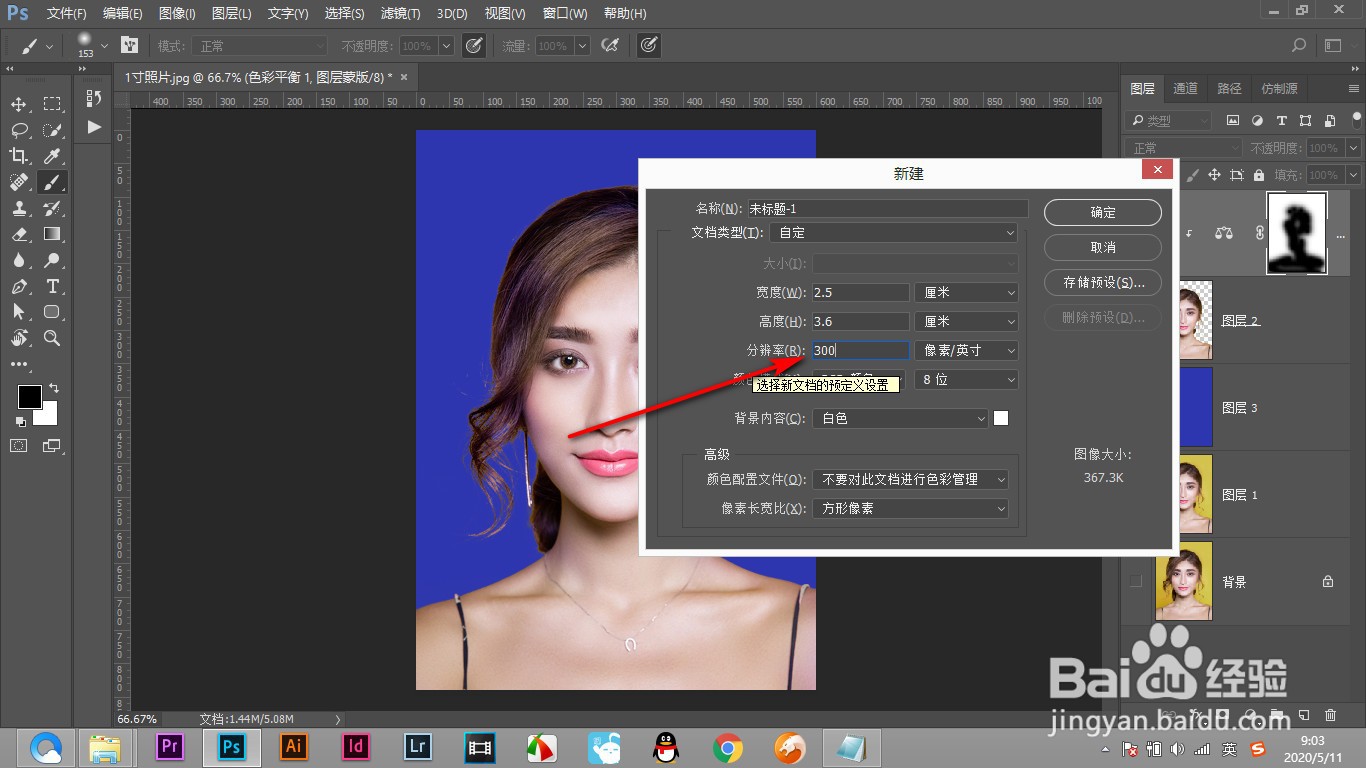Image resolution: width=1366 pixels, height=768 pixels.
Task: Open the 背景内容 dropdown
Action: (x=900, y=419)
